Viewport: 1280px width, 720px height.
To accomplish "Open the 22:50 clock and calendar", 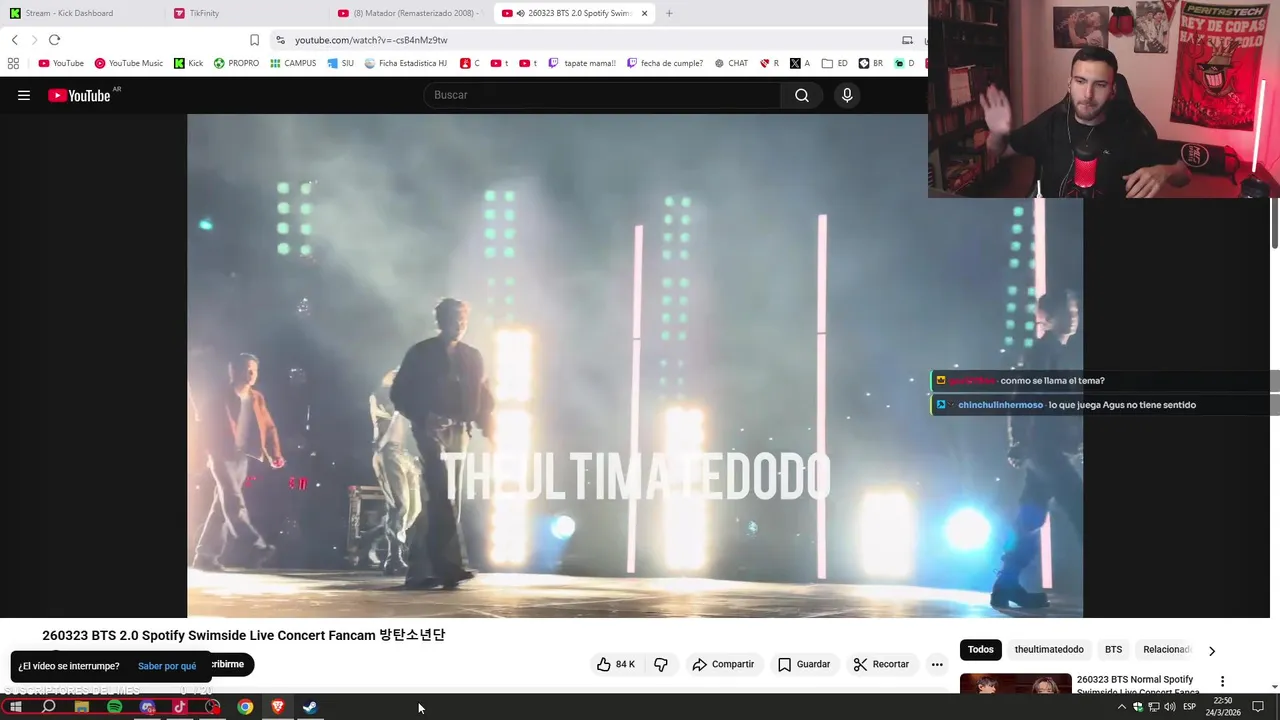I will (x=1222, y=707).
